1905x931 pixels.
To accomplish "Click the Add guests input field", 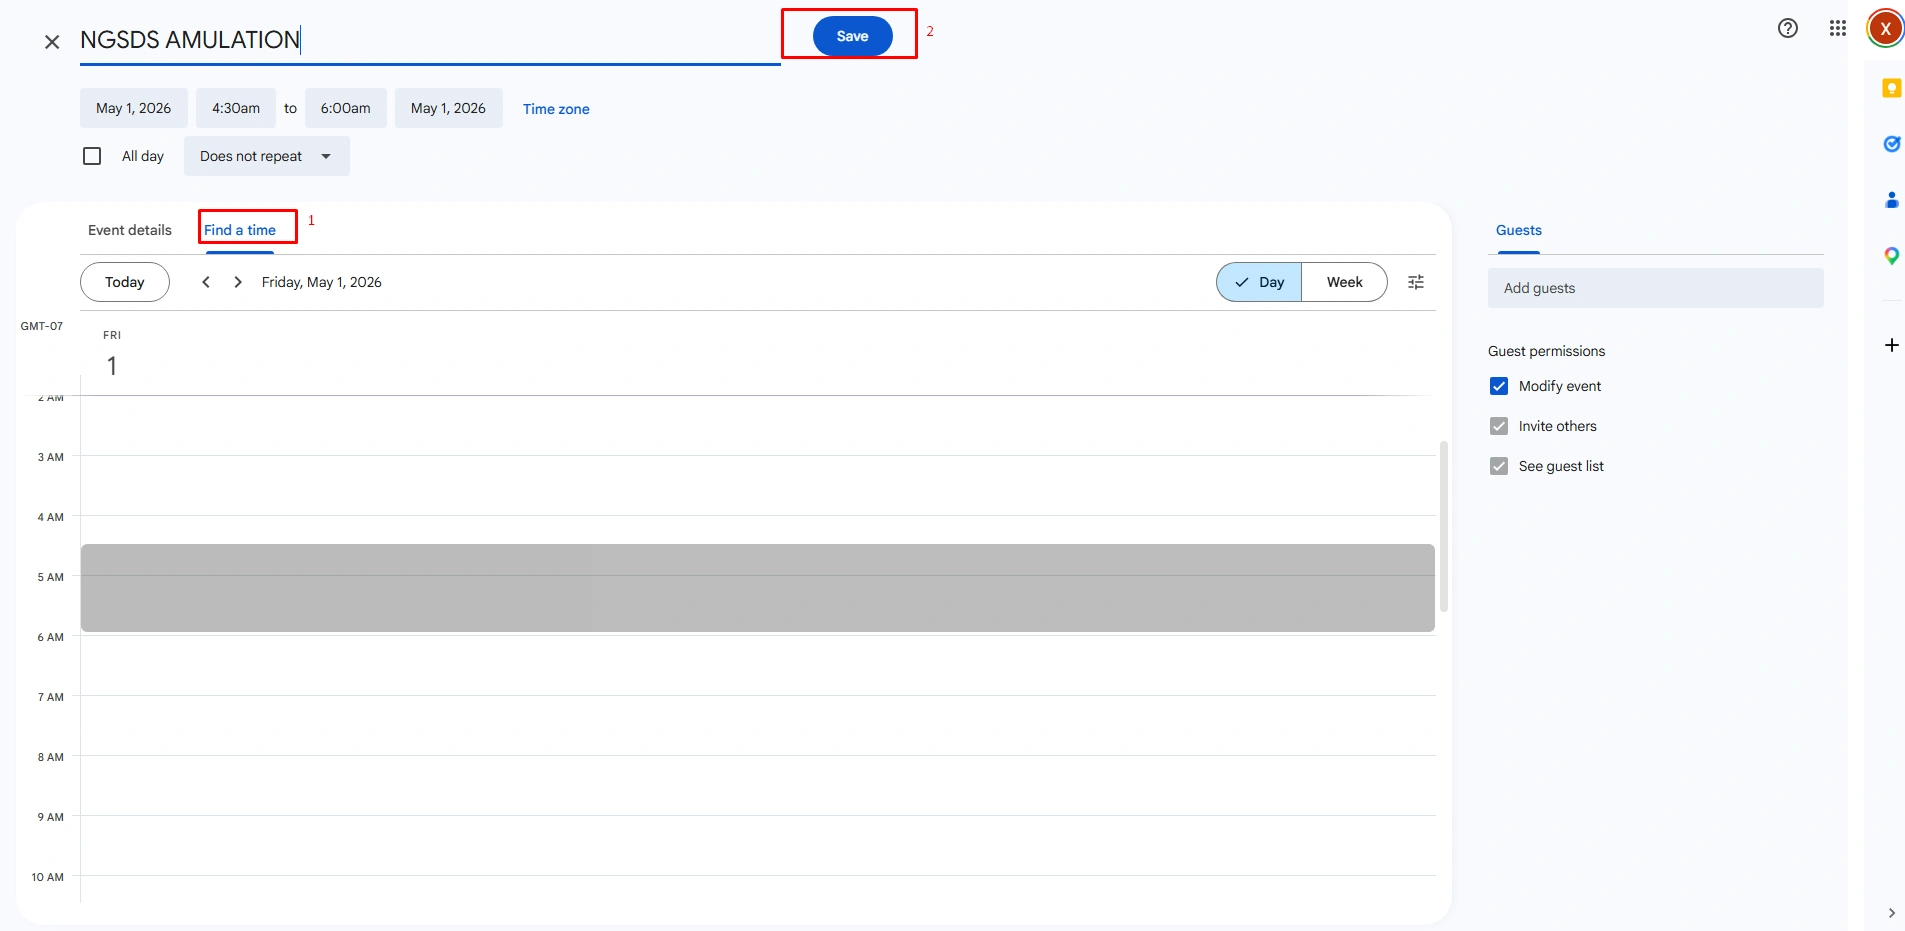I will tap(1656, 288).
